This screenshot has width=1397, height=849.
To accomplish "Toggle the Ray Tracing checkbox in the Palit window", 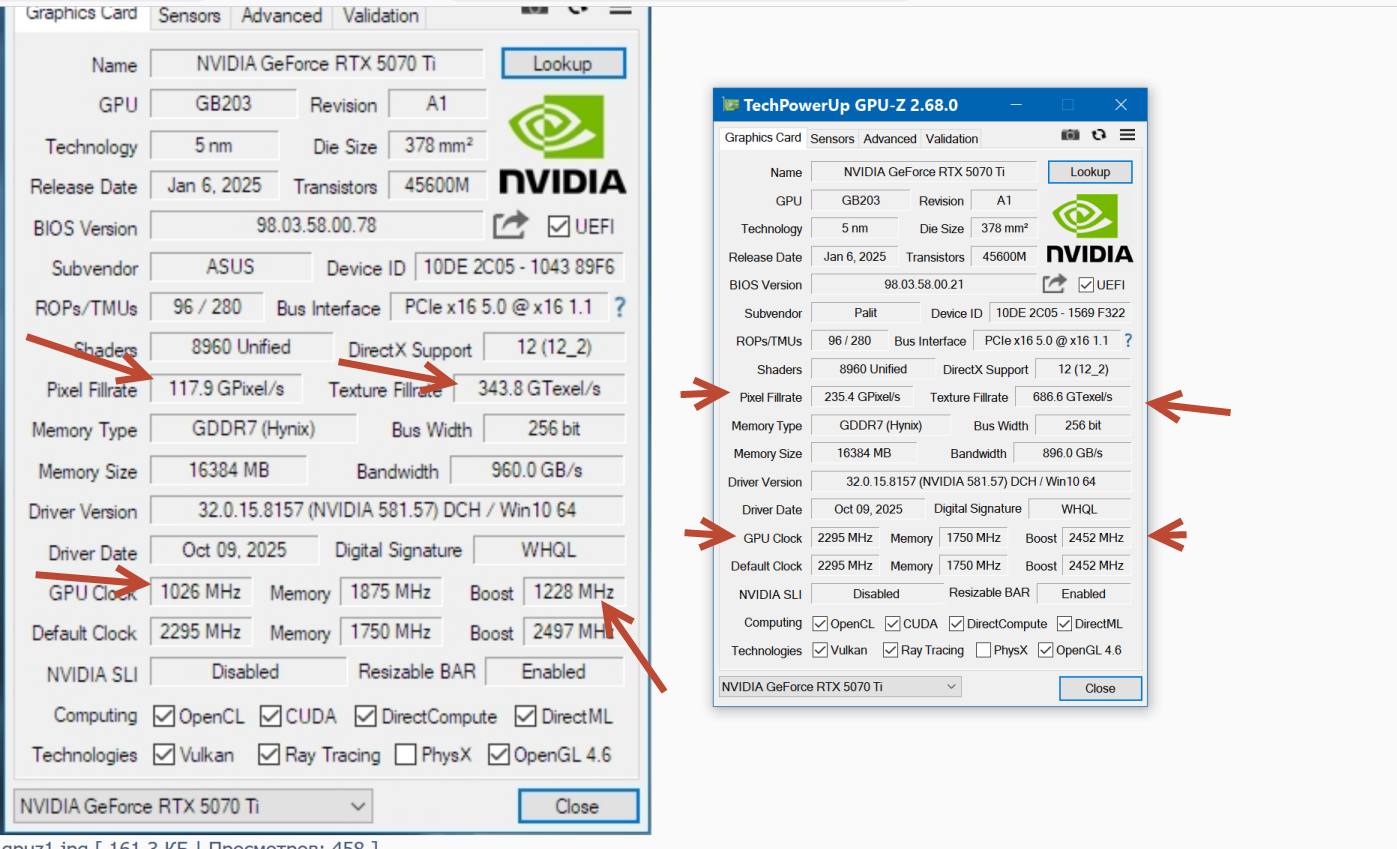I will click(890, 650).
